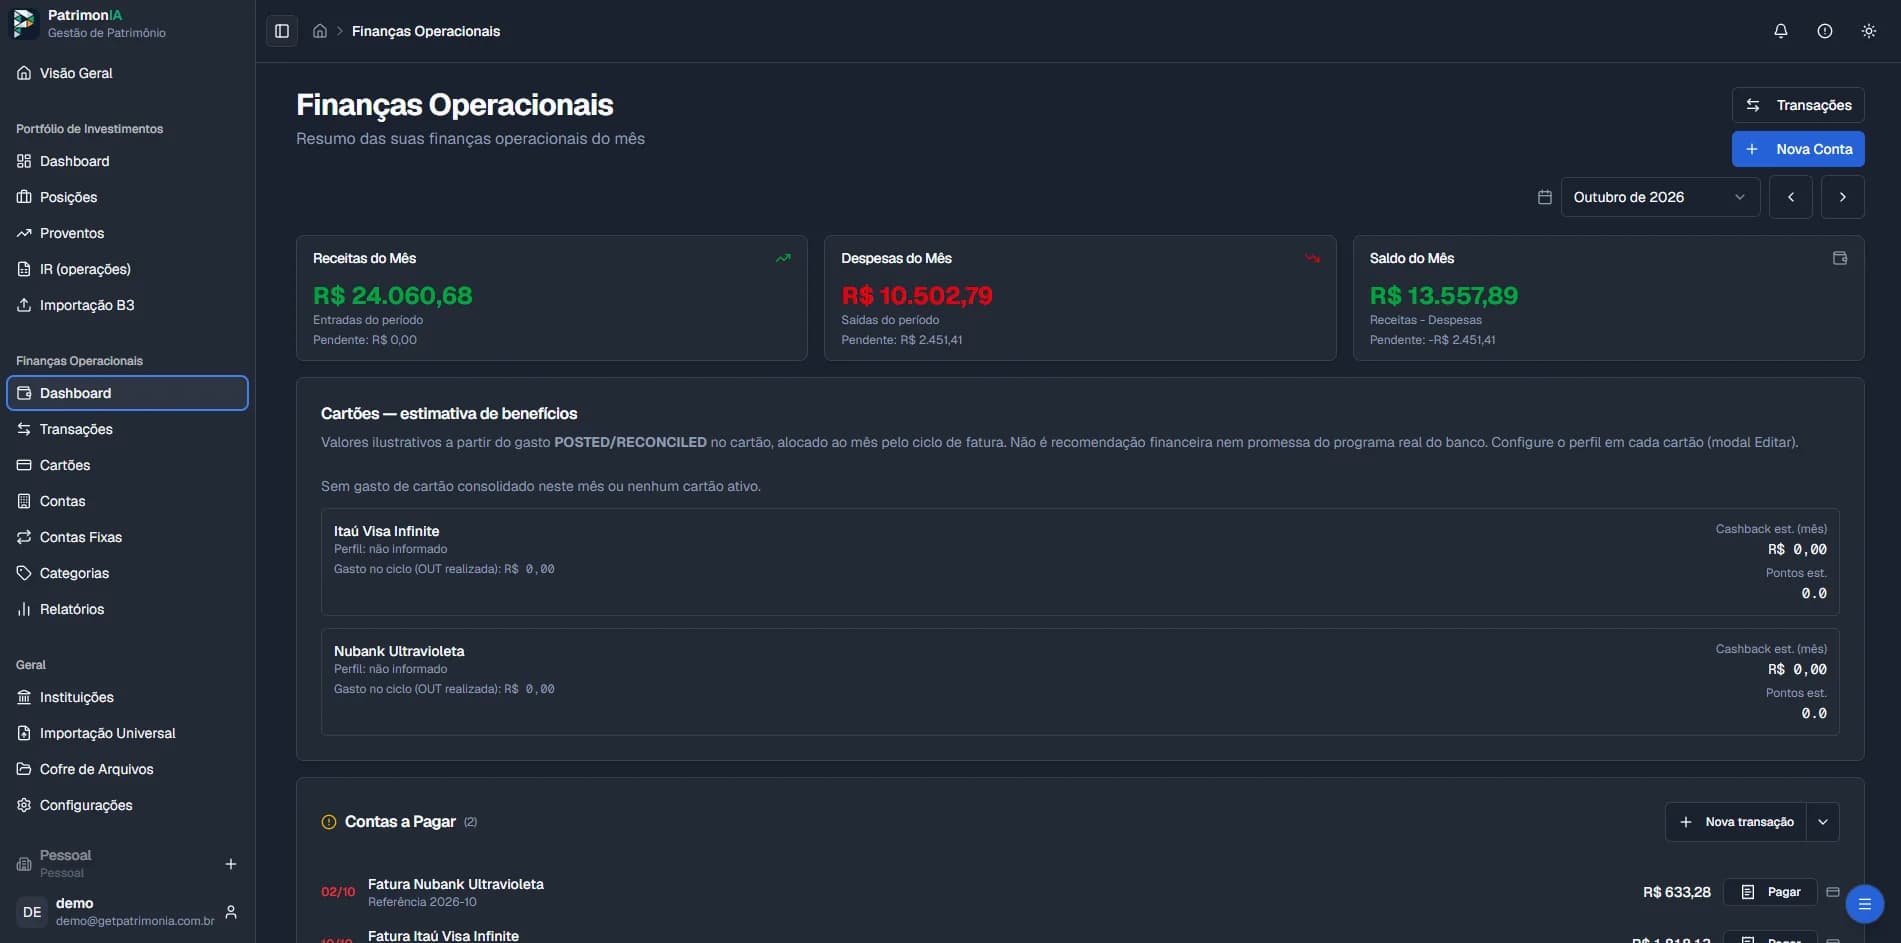This screenshot has height=943, width=1901.
Task: Go to the next month arrow
Action: click(x=1843, y=197)
